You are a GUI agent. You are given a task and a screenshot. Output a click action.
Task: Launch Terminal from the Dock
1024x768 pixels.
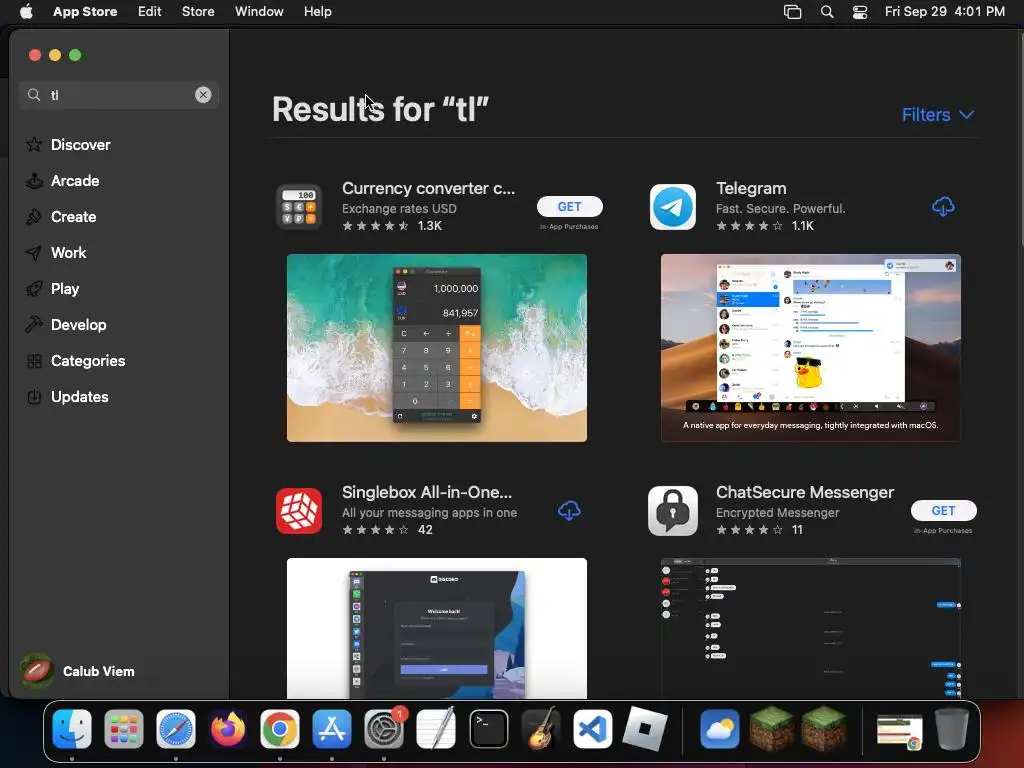488,729
